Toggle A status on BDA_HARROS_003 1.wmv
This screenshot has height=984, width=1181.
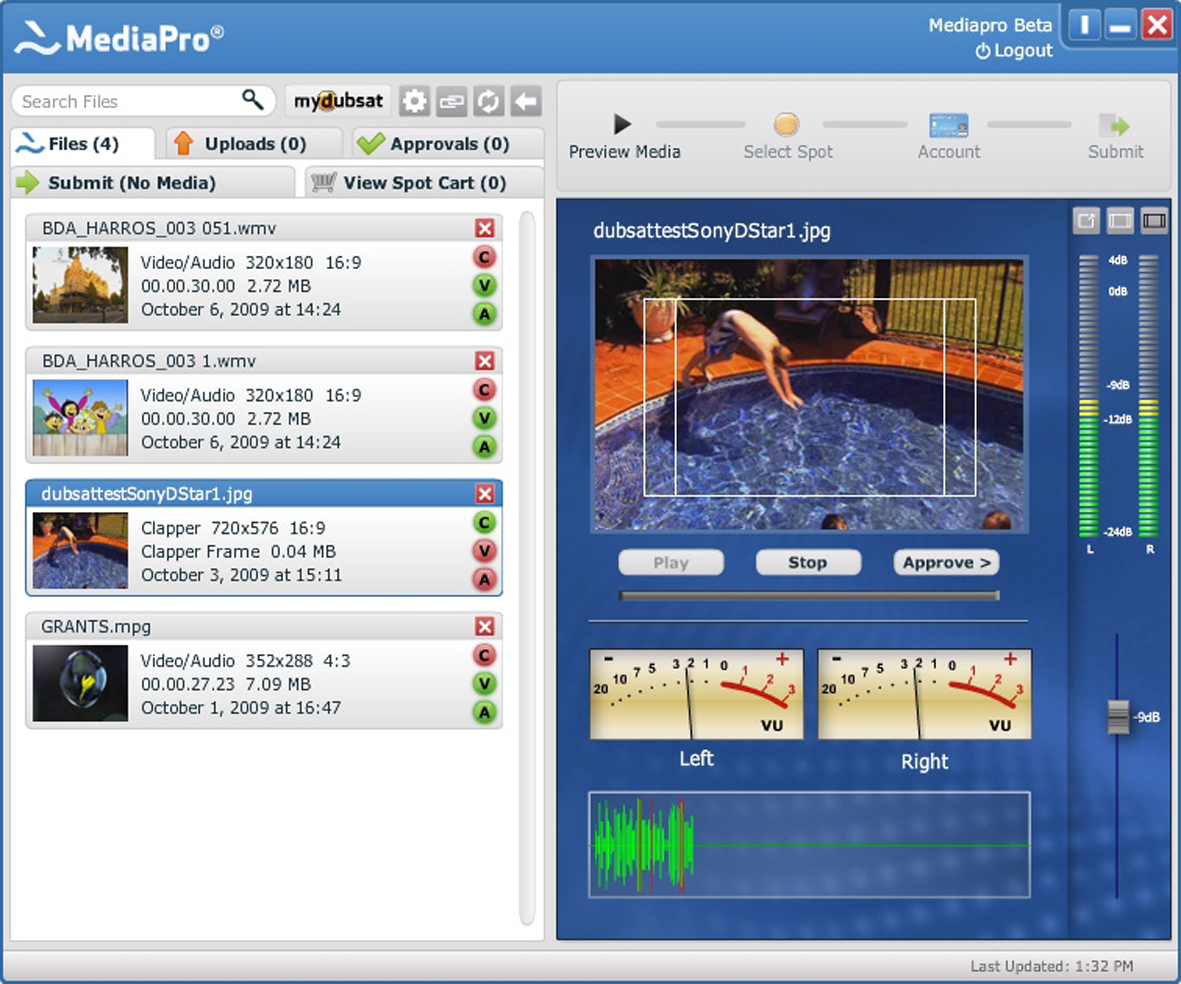click(485, 446)
